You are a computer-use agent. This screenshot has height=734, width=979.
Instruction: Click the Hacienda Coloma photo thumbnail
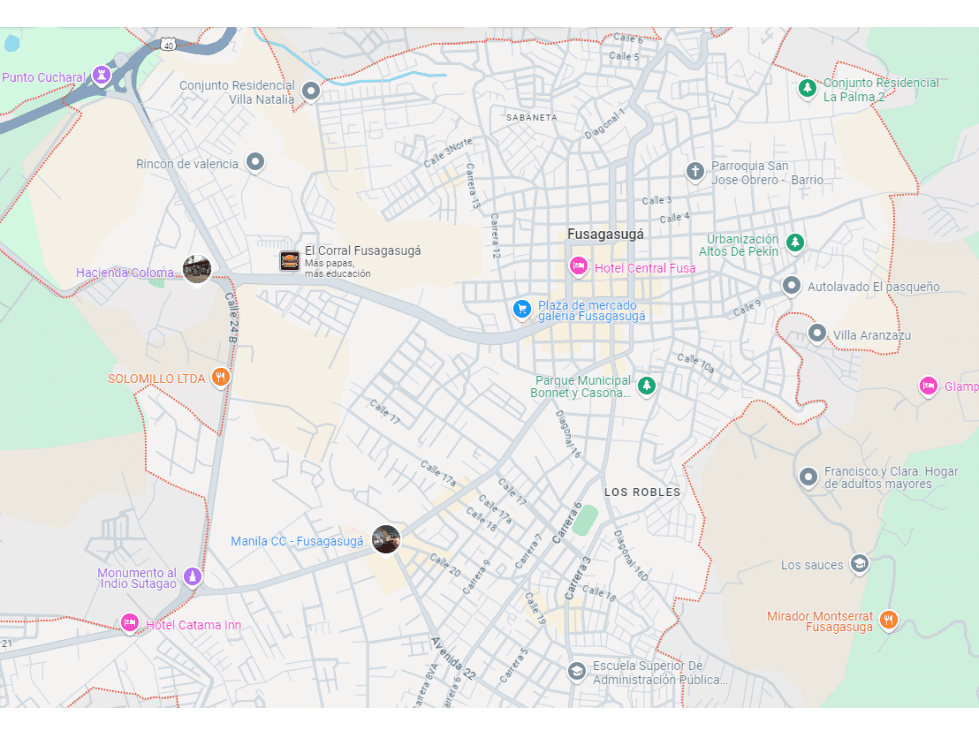click(x=197, y=269)
